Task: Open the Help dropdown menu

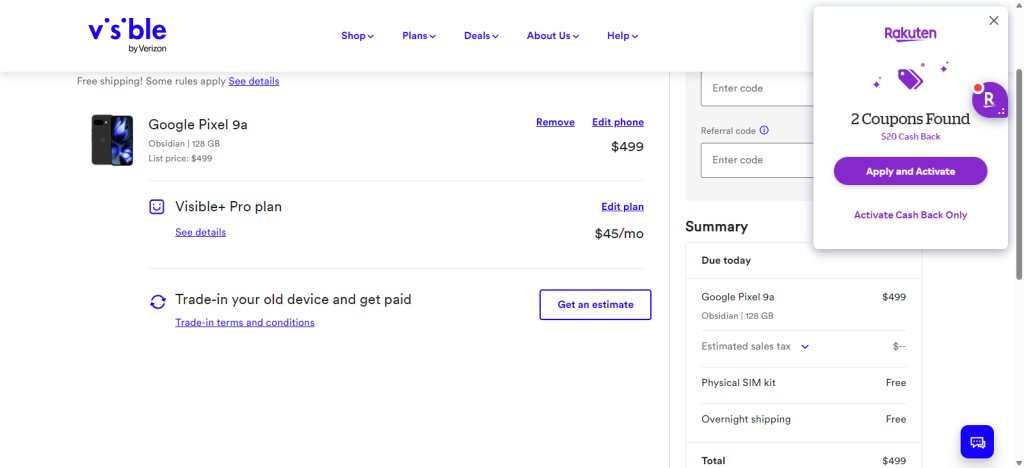Action: [622, 36]
